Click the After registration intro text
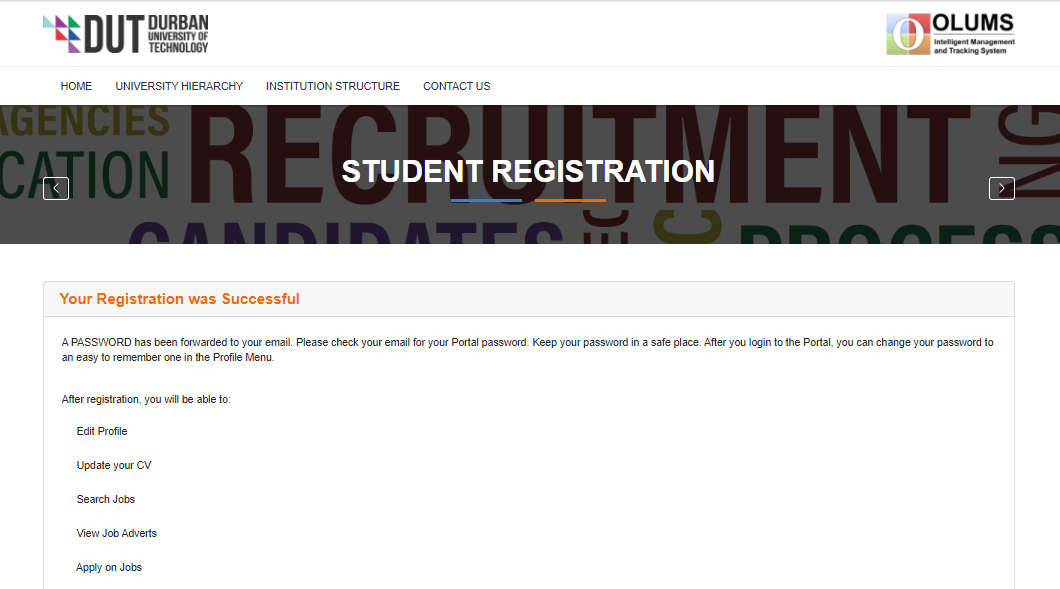This screenshot has height=589, width=1060. coord(146,400)
